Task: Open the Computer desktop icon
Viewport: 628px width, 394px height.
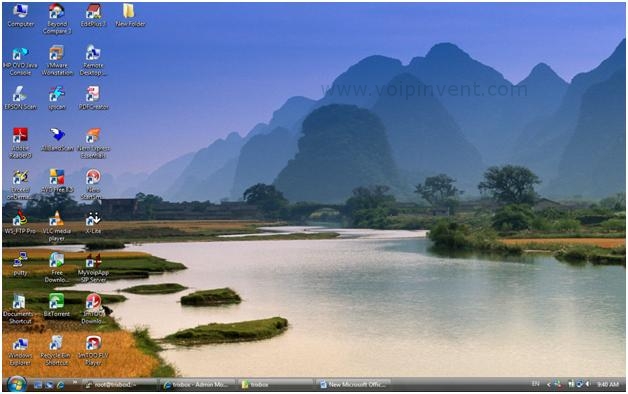Action: (x=20, y=16)
